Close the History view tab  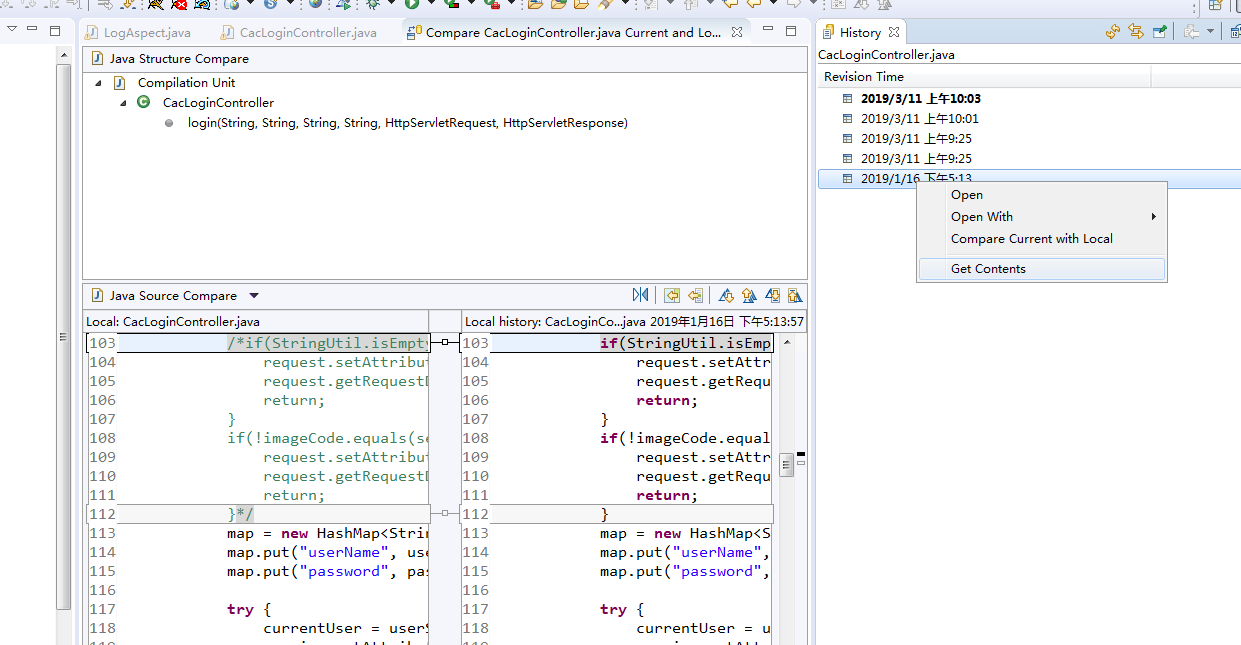(894, 32)
